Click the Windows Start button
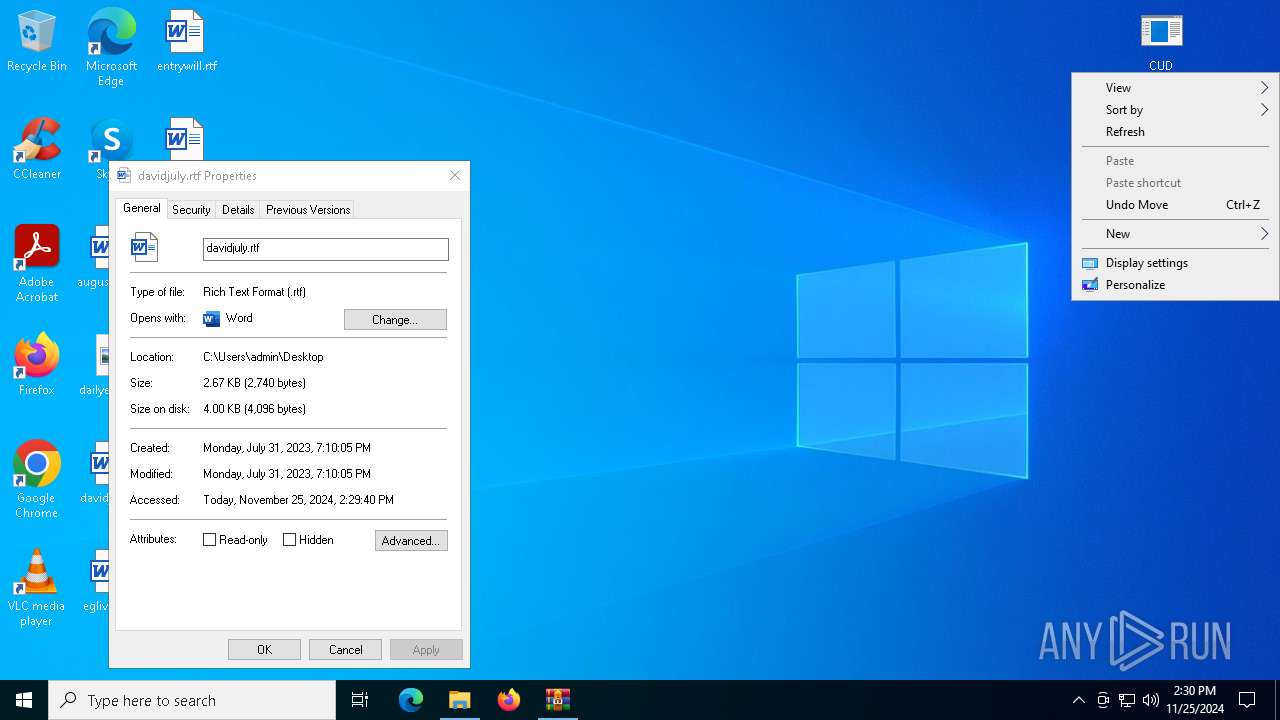 click(x=24, y=700)
